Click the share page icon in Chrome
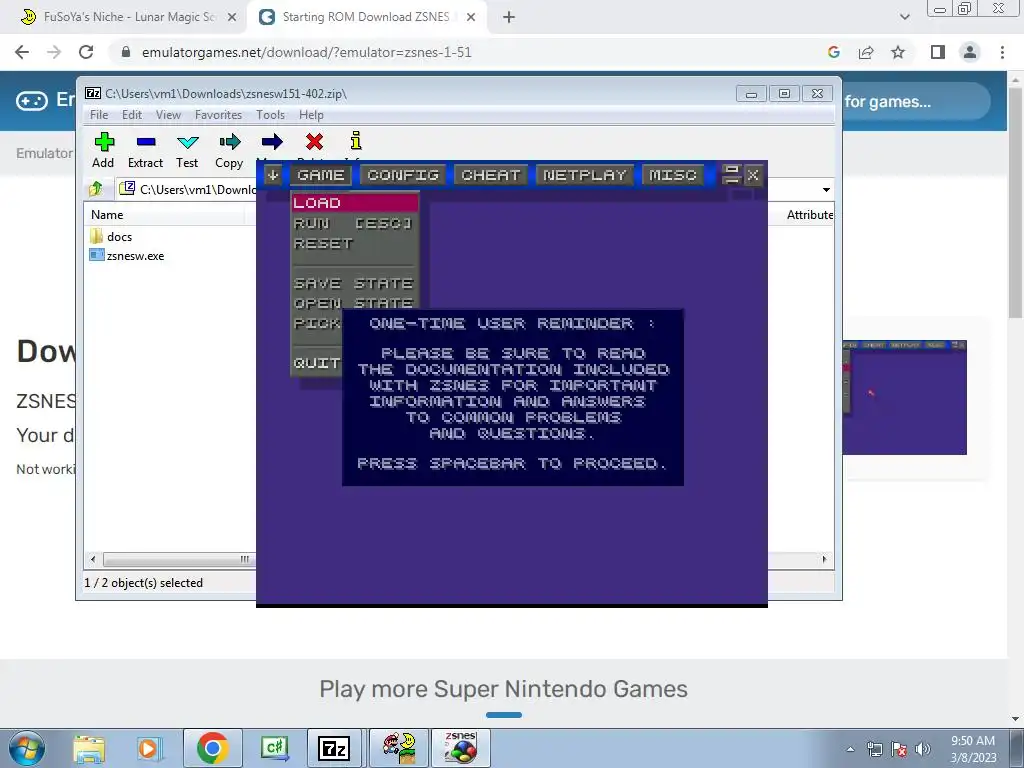The image size is (1024, 768). coord(866,52)
